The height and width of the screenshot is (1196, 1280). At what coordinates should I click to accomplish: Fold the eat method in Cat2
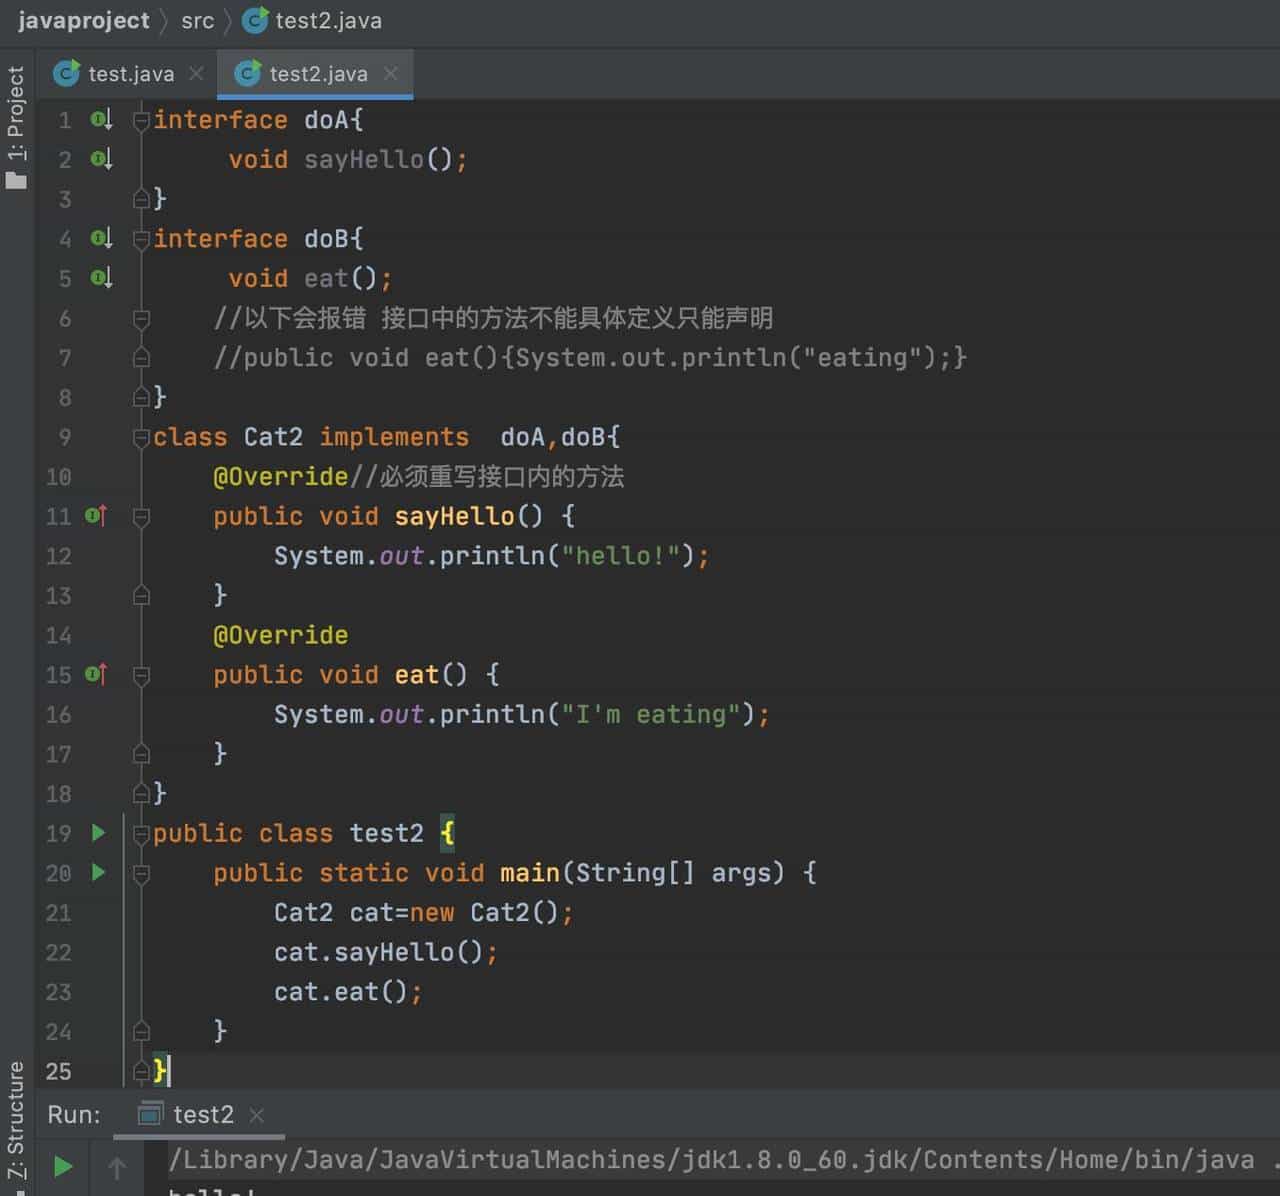coord(141,676)
